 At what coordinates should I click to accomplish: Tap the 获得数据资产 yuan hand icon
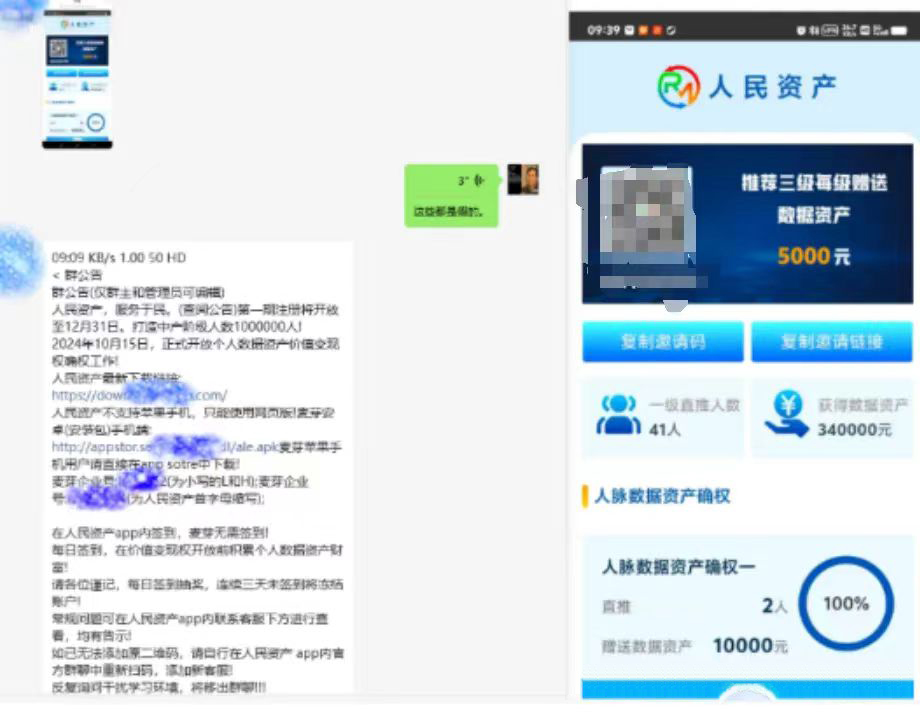click(786, 414)
